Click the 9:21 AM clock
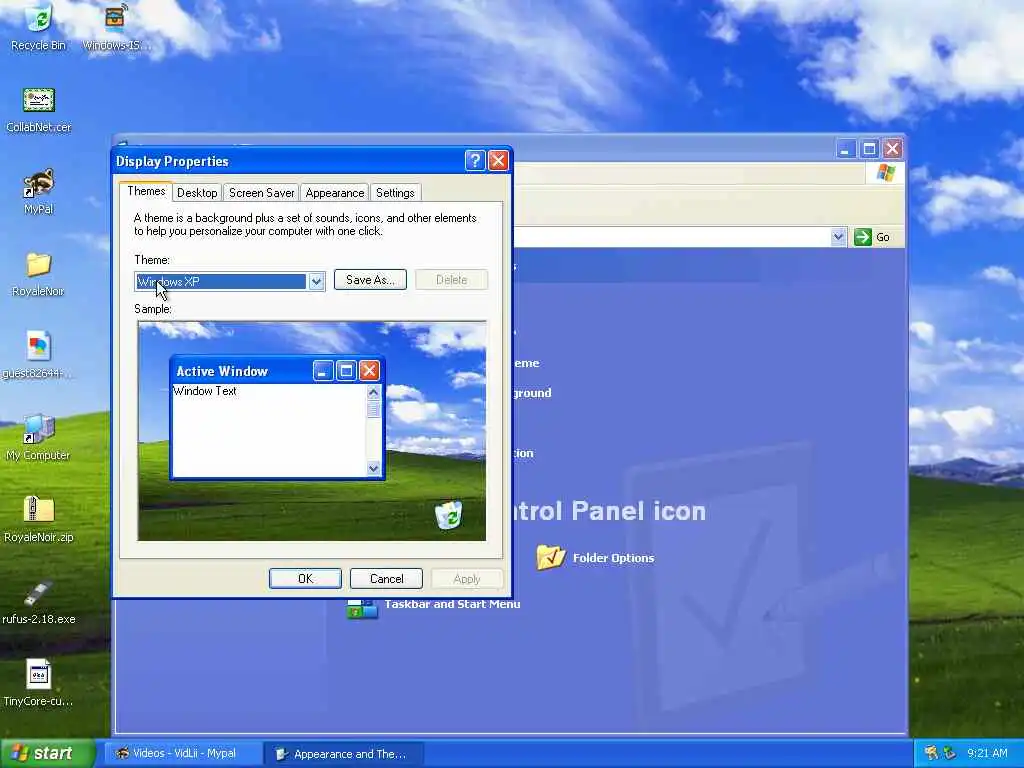Image resolution: width=1024 pixels, height=768 pixels. click(x=987, y=753)
